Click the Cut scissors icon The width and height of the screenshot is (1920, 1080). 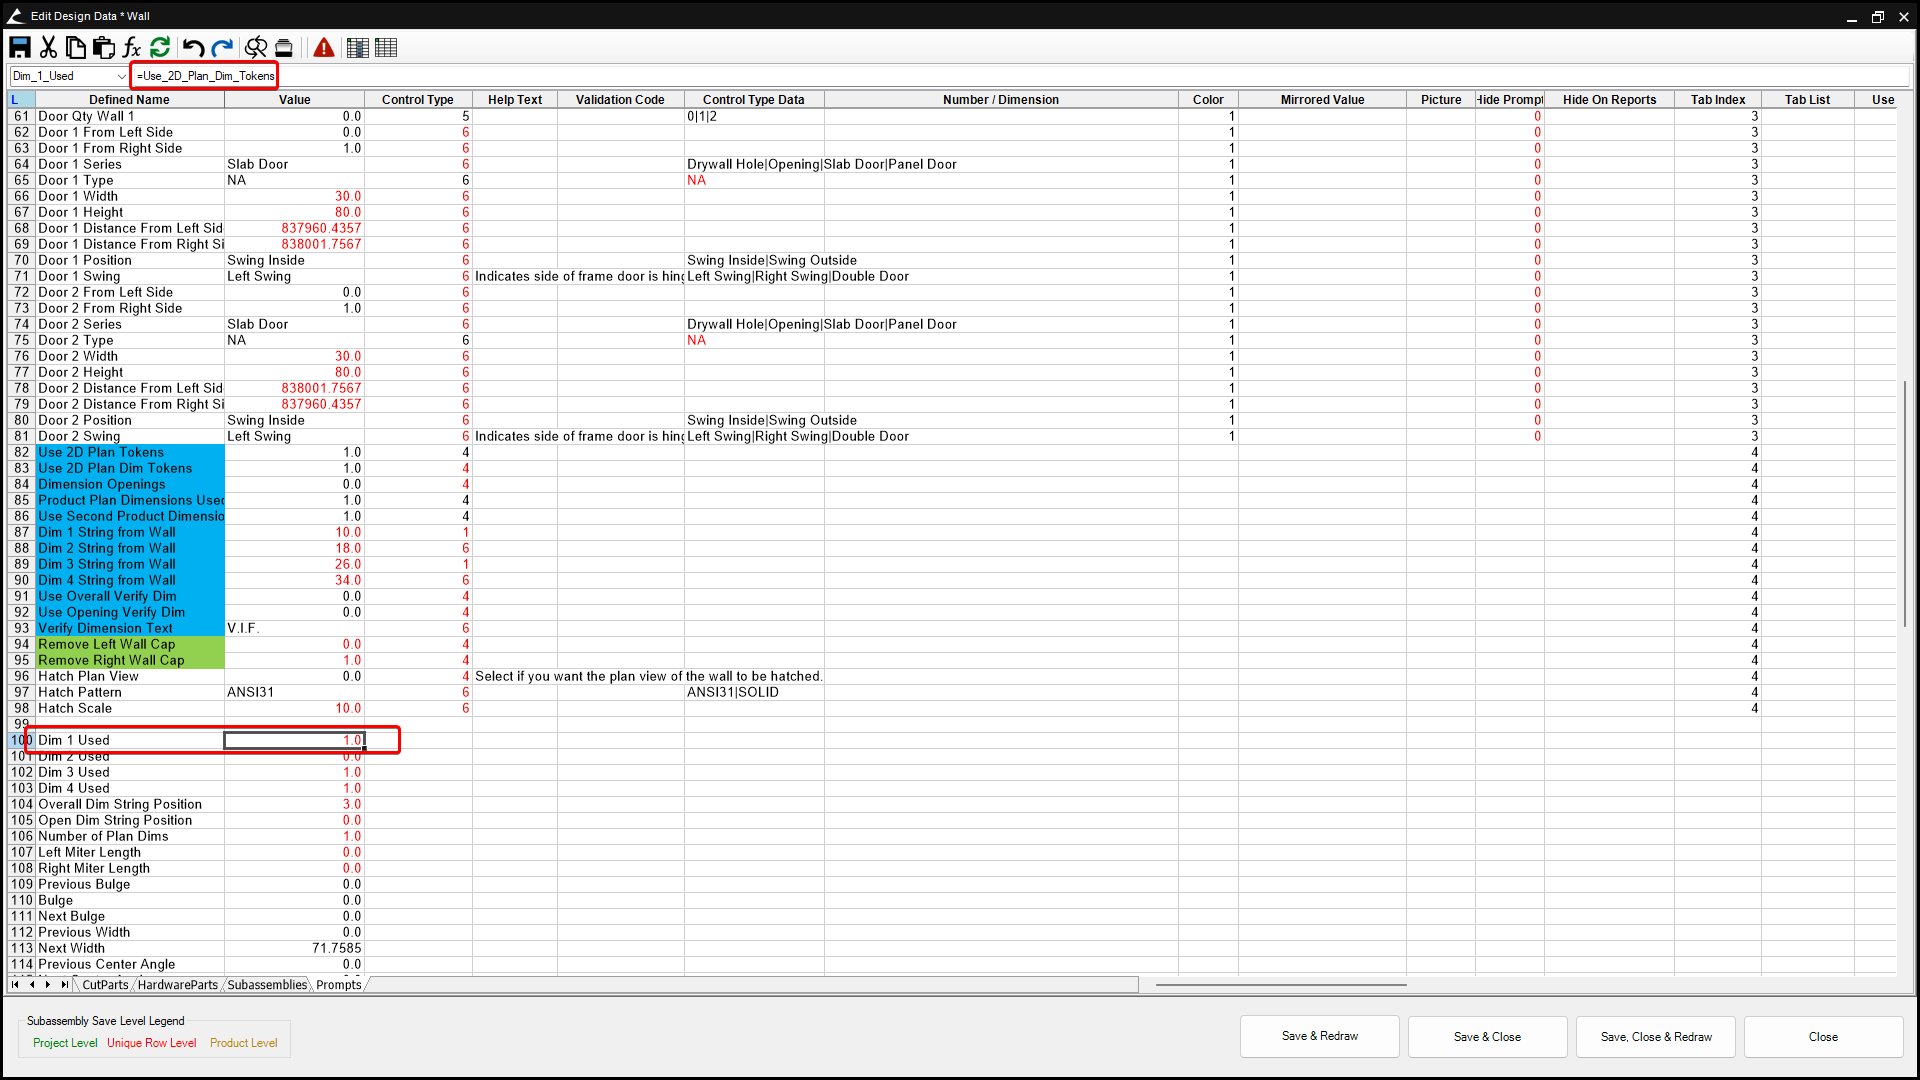point(48,47)
